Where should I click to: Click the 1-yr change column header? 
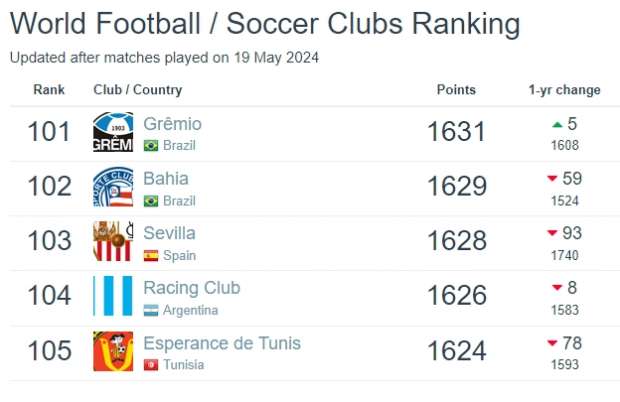click(x=565, y=90)
